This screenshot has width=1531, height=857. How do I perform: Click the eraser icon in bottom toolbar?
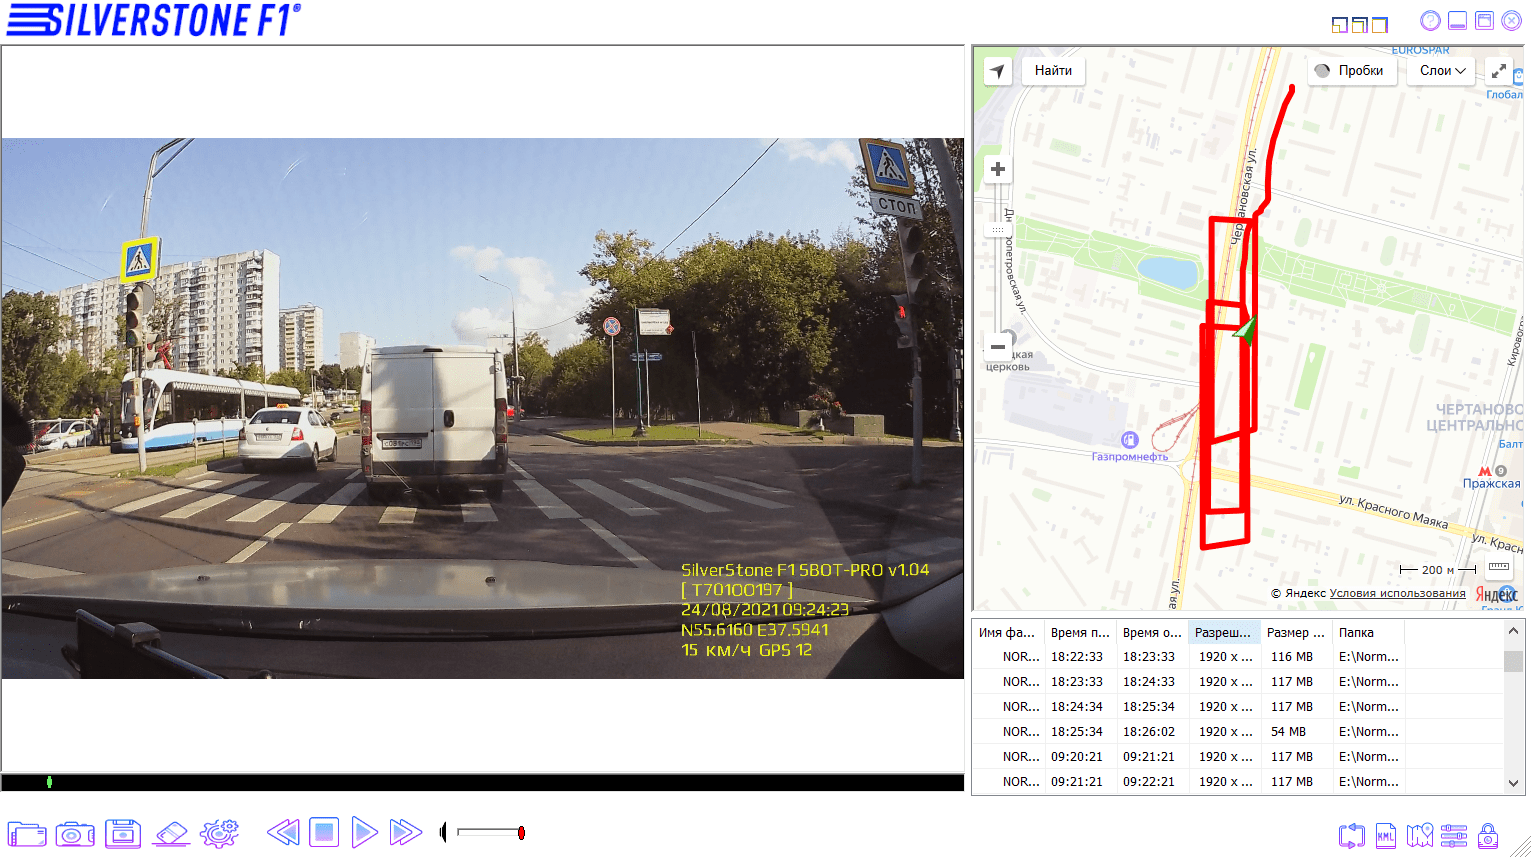(x=171, y=833)
